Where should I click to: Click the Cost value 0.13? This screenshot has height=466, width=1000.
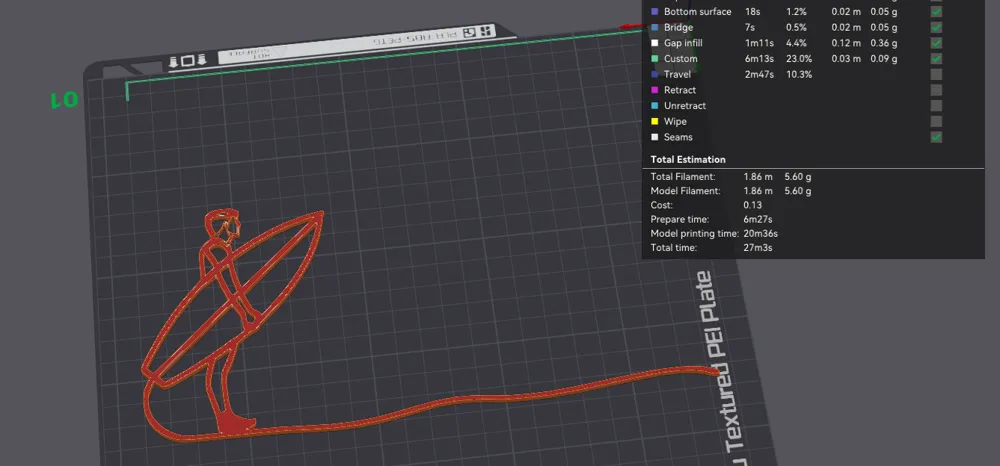[752, 205]
